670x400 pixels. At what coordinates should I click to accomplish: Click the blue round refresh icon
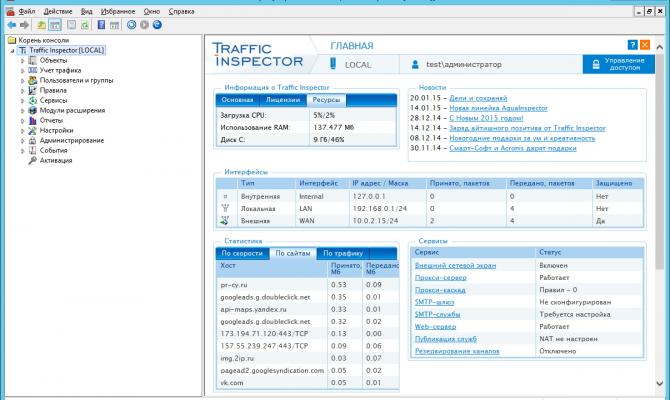tap(157, 25)
